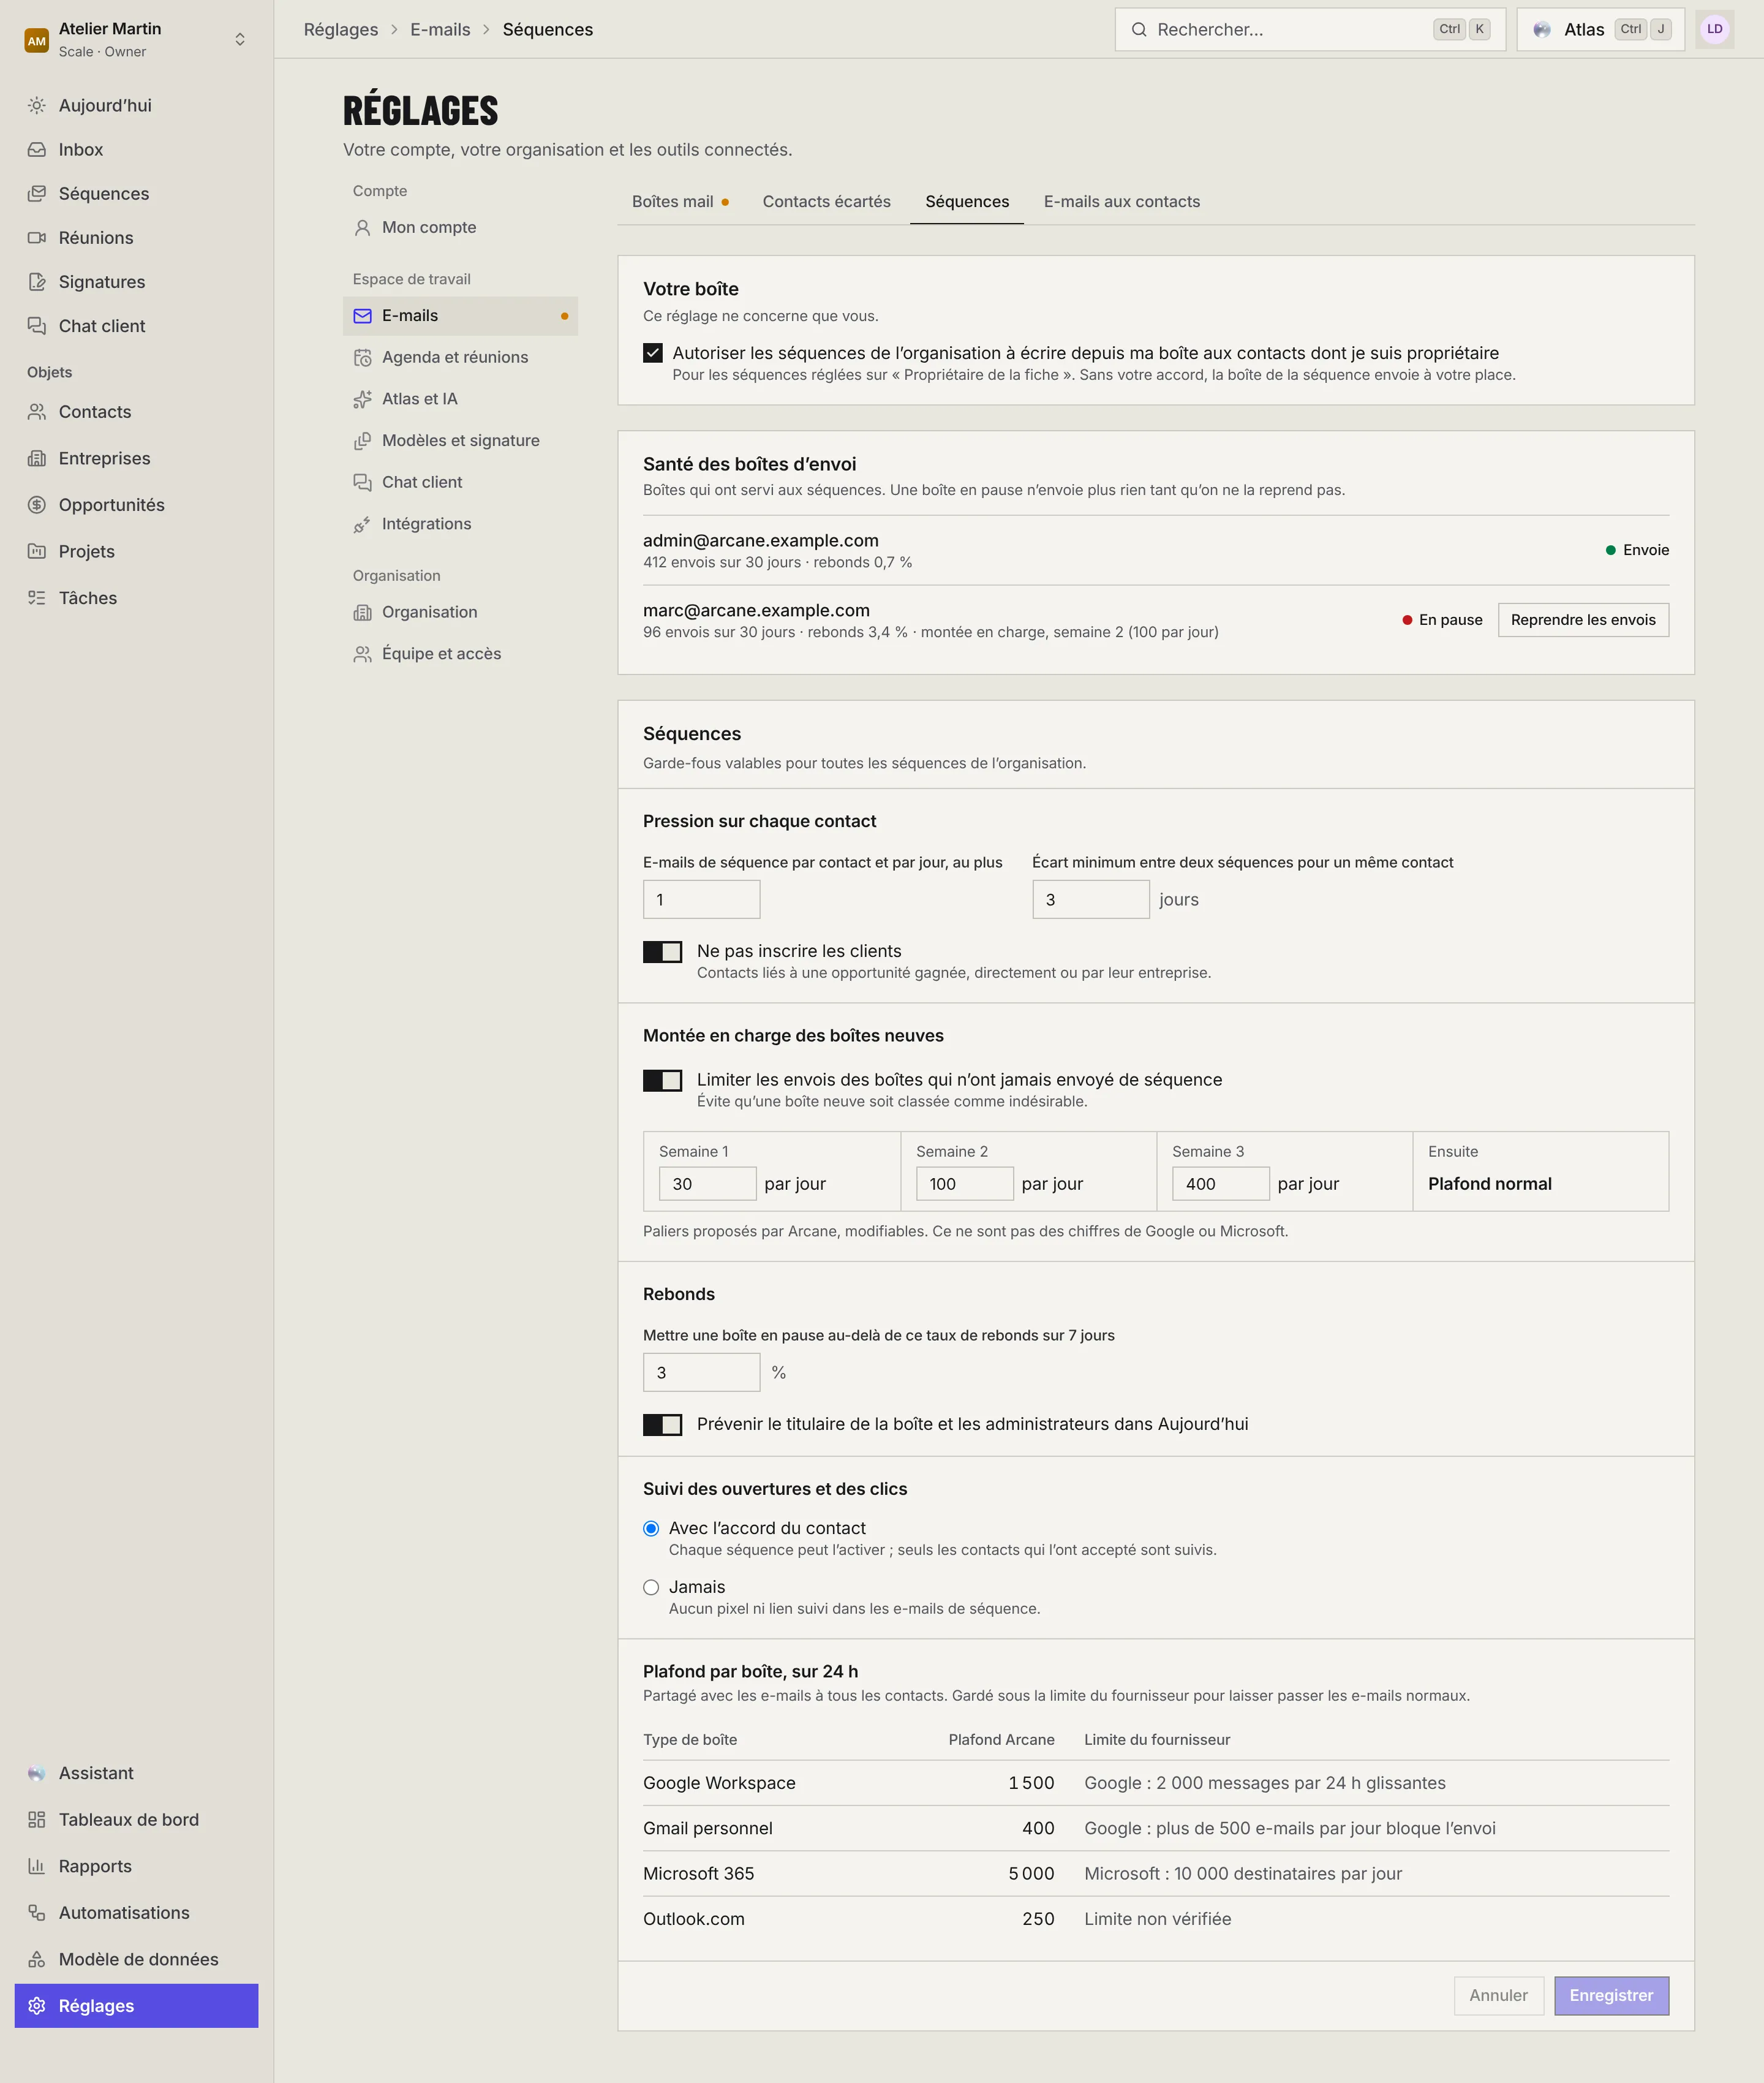The image size is (1764, 2083).
Task: Focus the Rechercher search field
Action: tap(1310, 30)
